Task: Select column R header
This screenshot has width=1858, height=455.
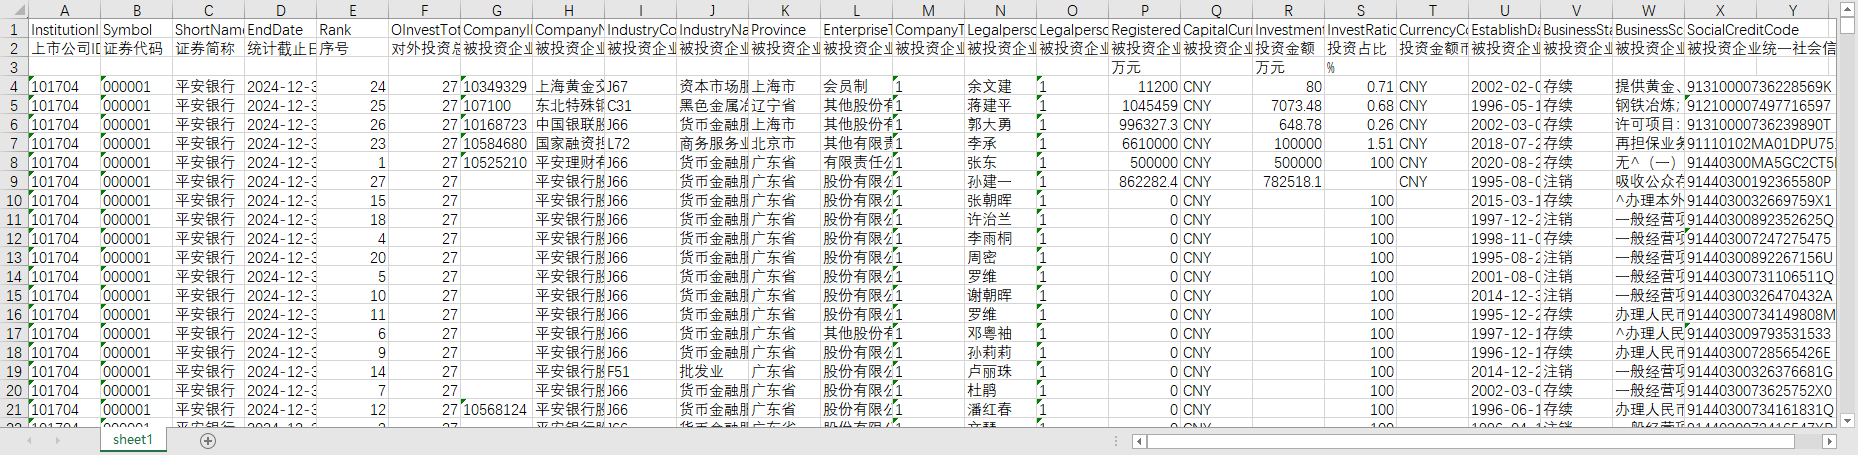Action: click(x=1288, y=10)
